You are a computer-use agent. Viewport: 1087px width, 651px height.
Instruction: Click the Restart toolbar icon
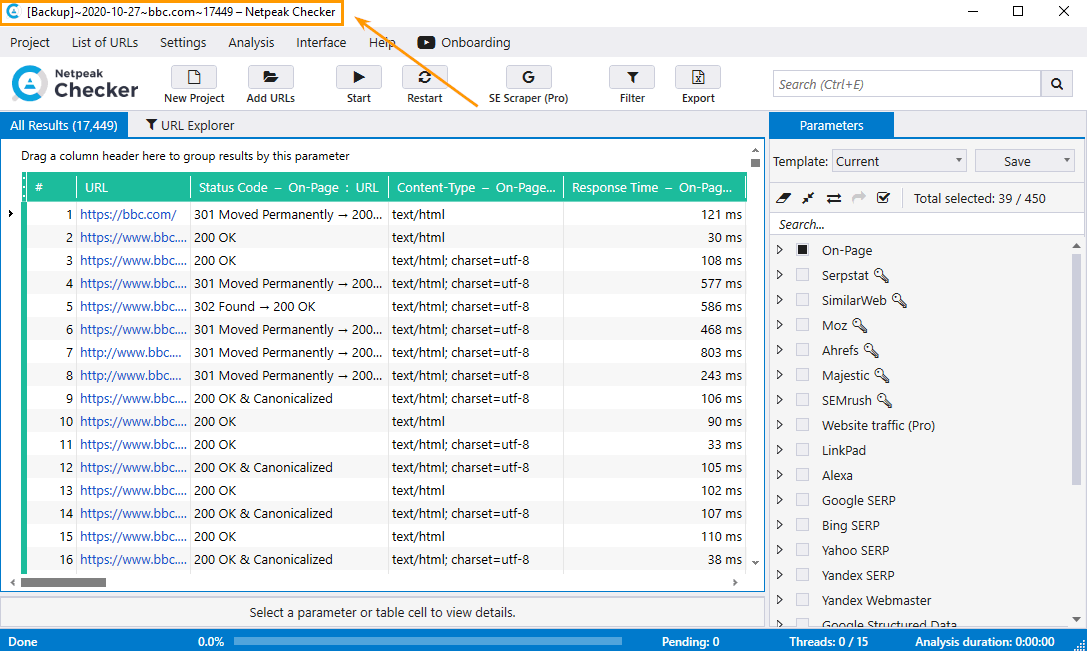click(424, 77)
